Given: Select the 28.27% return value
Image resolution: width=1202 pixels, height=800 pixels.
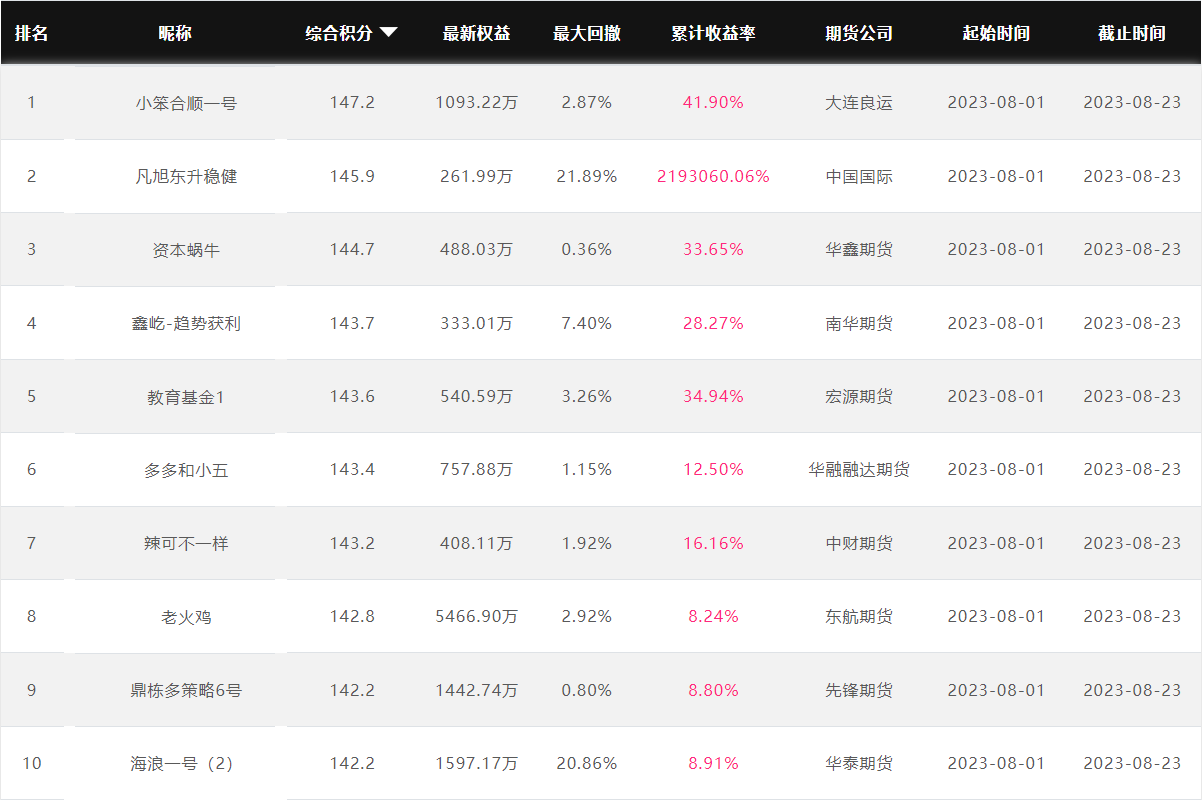Looking at the screenshot, I should pyautogui.click(x=713, y=323).
